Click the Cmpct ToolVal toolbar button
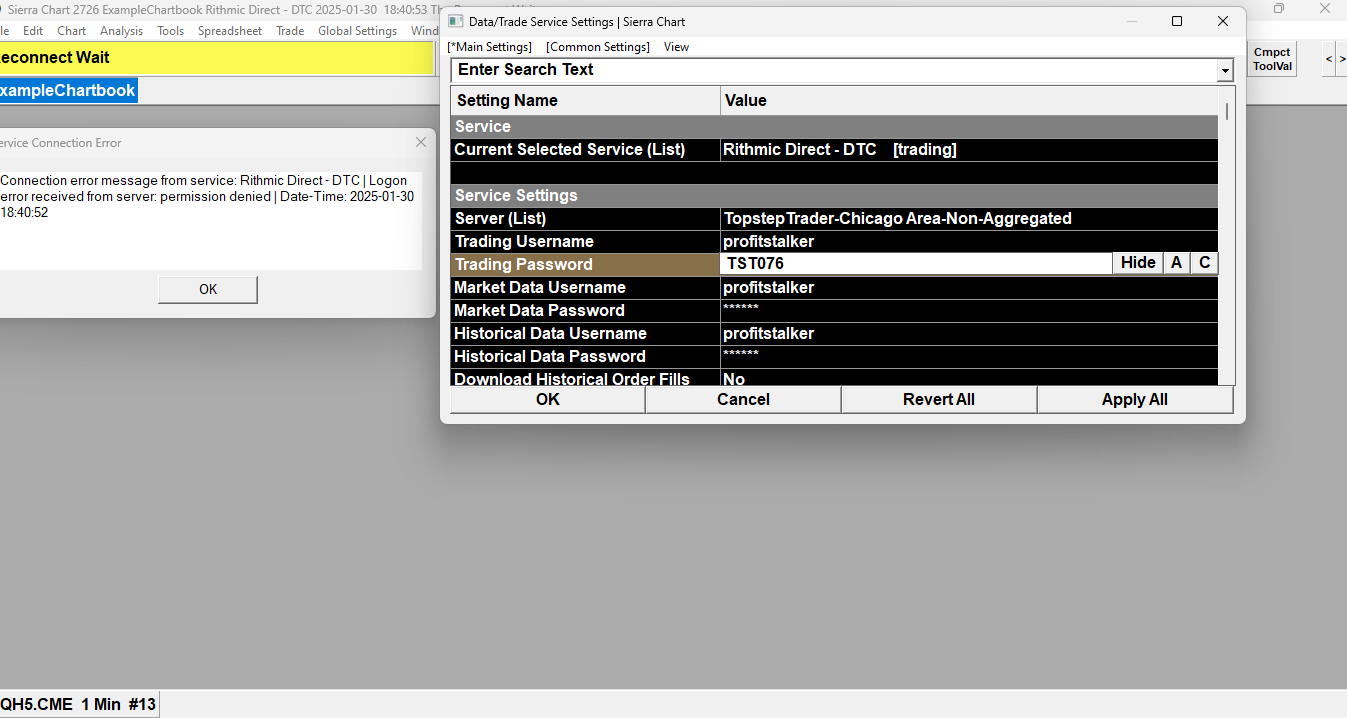Image resolution: width=1347 pixels, height=718 pixels. [x=1272, y=59]
